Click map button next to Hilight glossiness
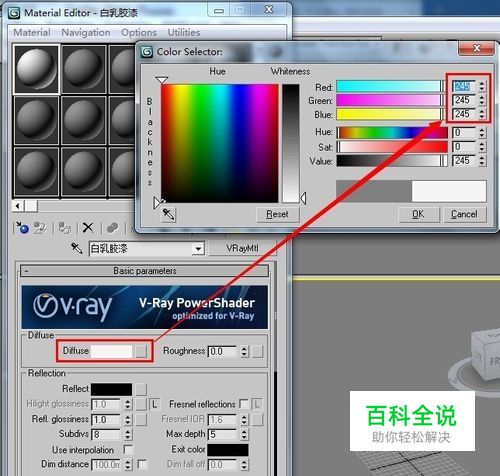The height and width of the screenshot is (476, 500). pyautogui.click(x=141, y=404)
